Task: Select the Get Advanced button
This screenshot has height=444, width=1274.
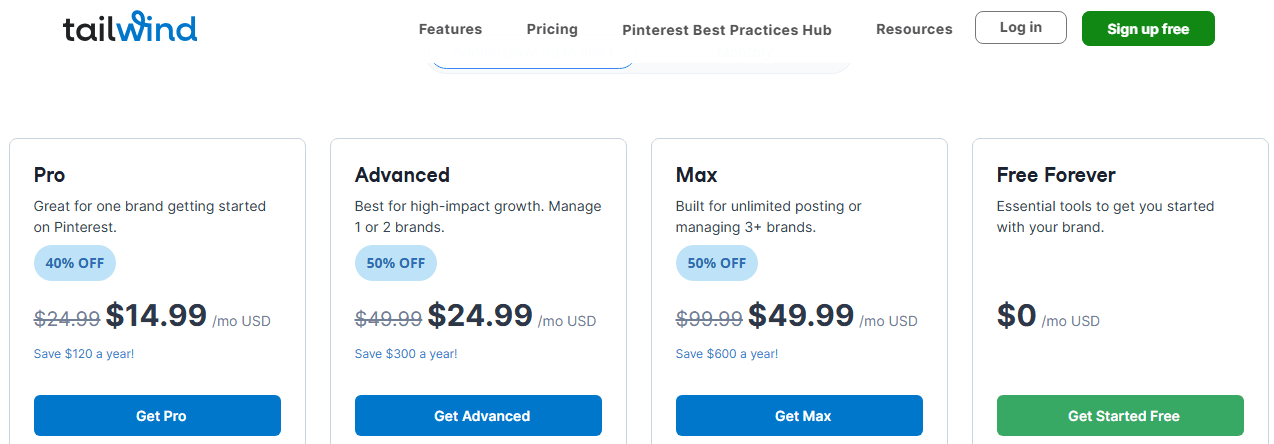Action: pos(478,416)
